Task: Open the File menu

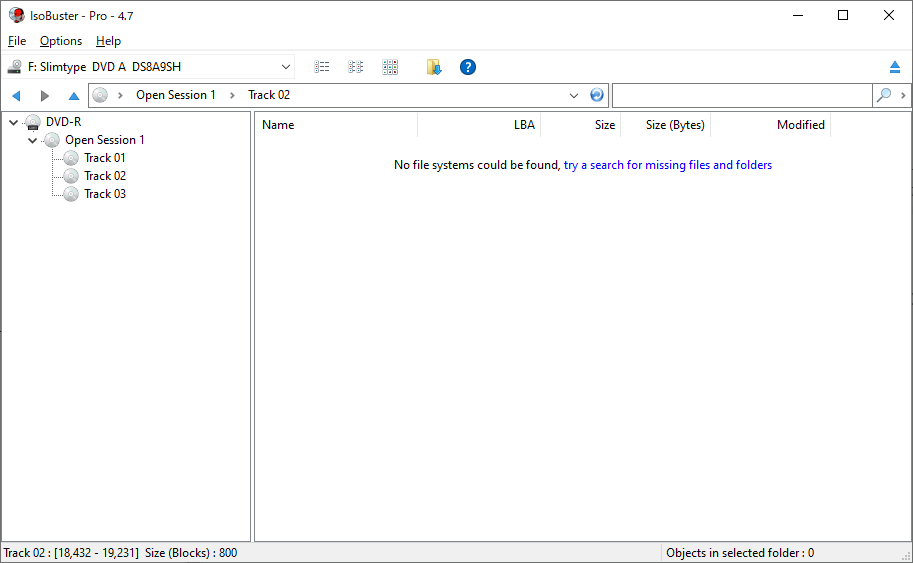Action: click(17, 41)
